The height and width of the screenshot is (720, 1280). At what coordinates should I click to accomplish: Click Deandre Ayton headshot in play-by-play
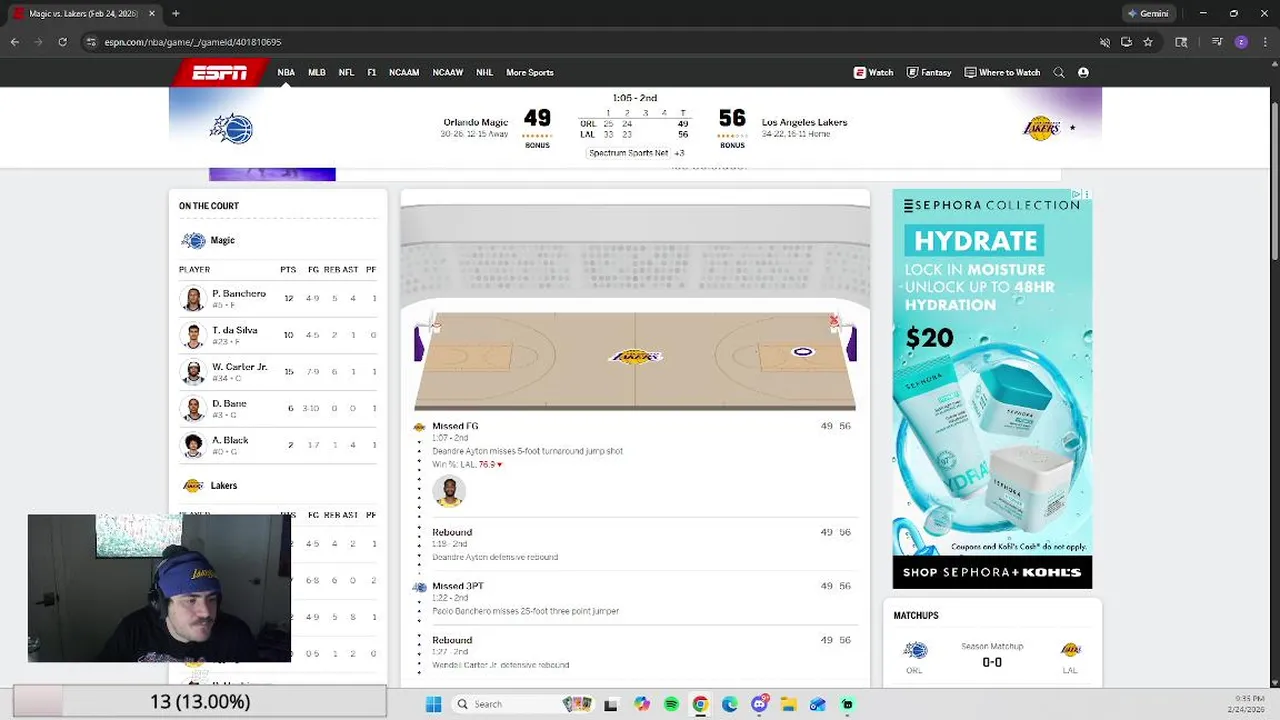(449, 491)
